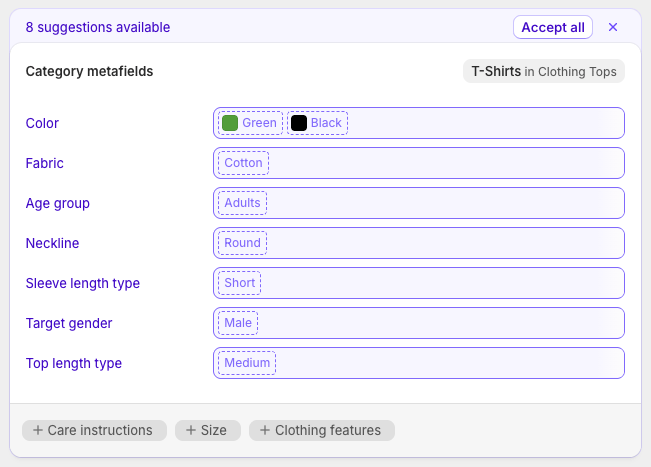Click the black color swatch

(299, 123)
